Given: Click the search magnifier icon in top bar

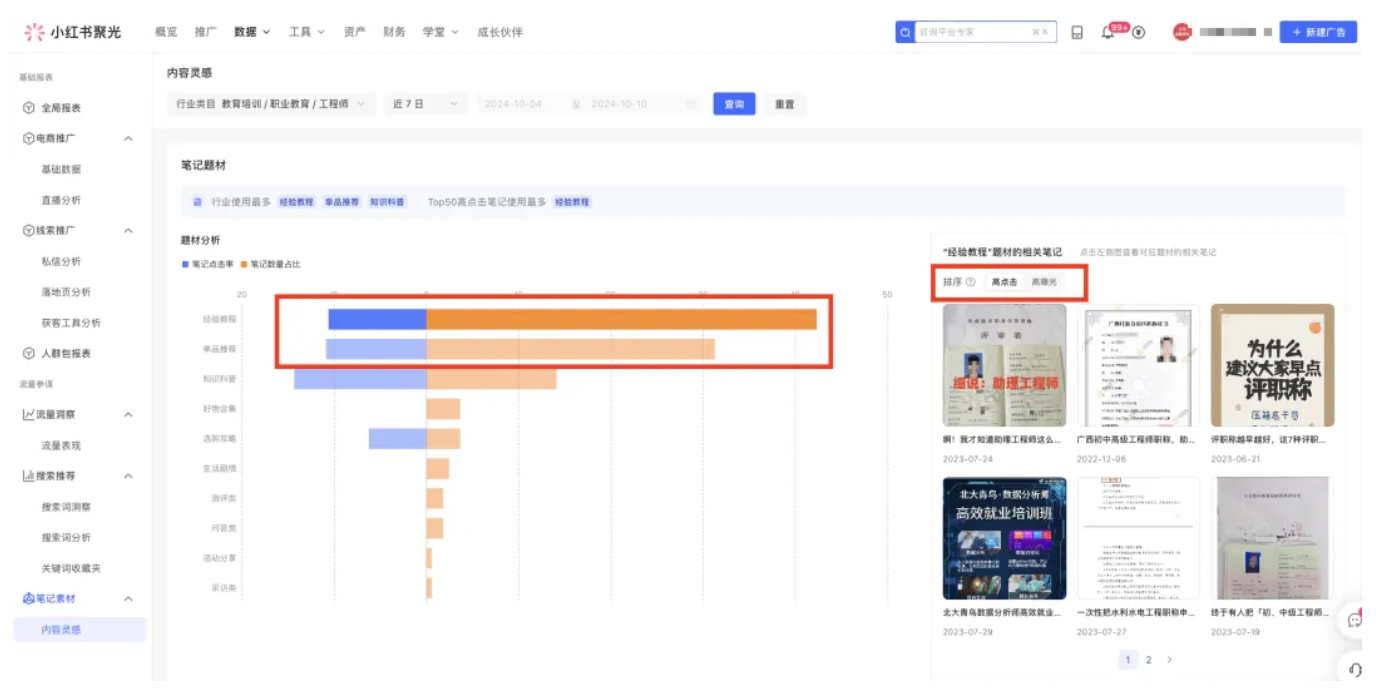Looking at the screenshot, I should point(906,32).
